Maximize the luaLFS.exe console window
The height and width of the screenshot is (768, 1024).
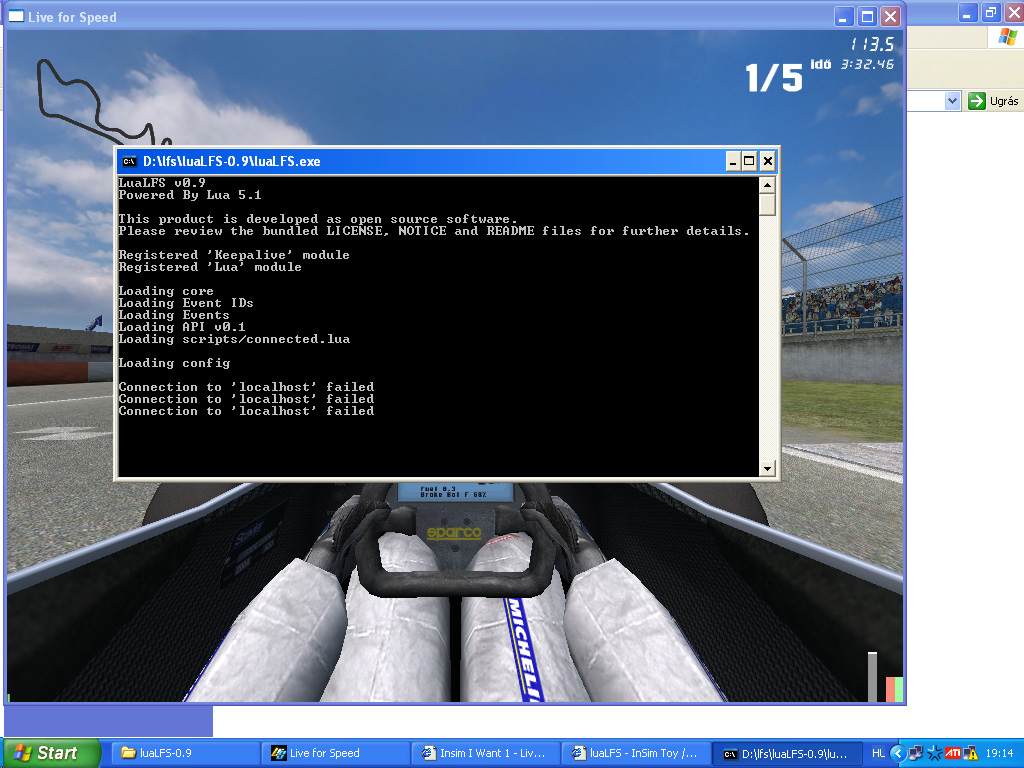pos(750,161)
